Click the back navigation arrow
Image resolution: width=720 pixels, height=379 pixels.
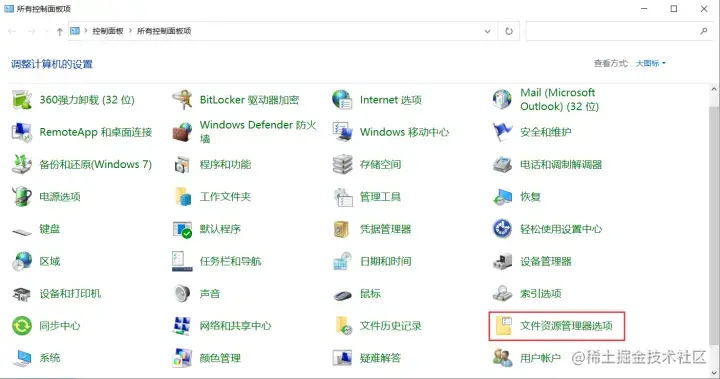tap(12, 31)
